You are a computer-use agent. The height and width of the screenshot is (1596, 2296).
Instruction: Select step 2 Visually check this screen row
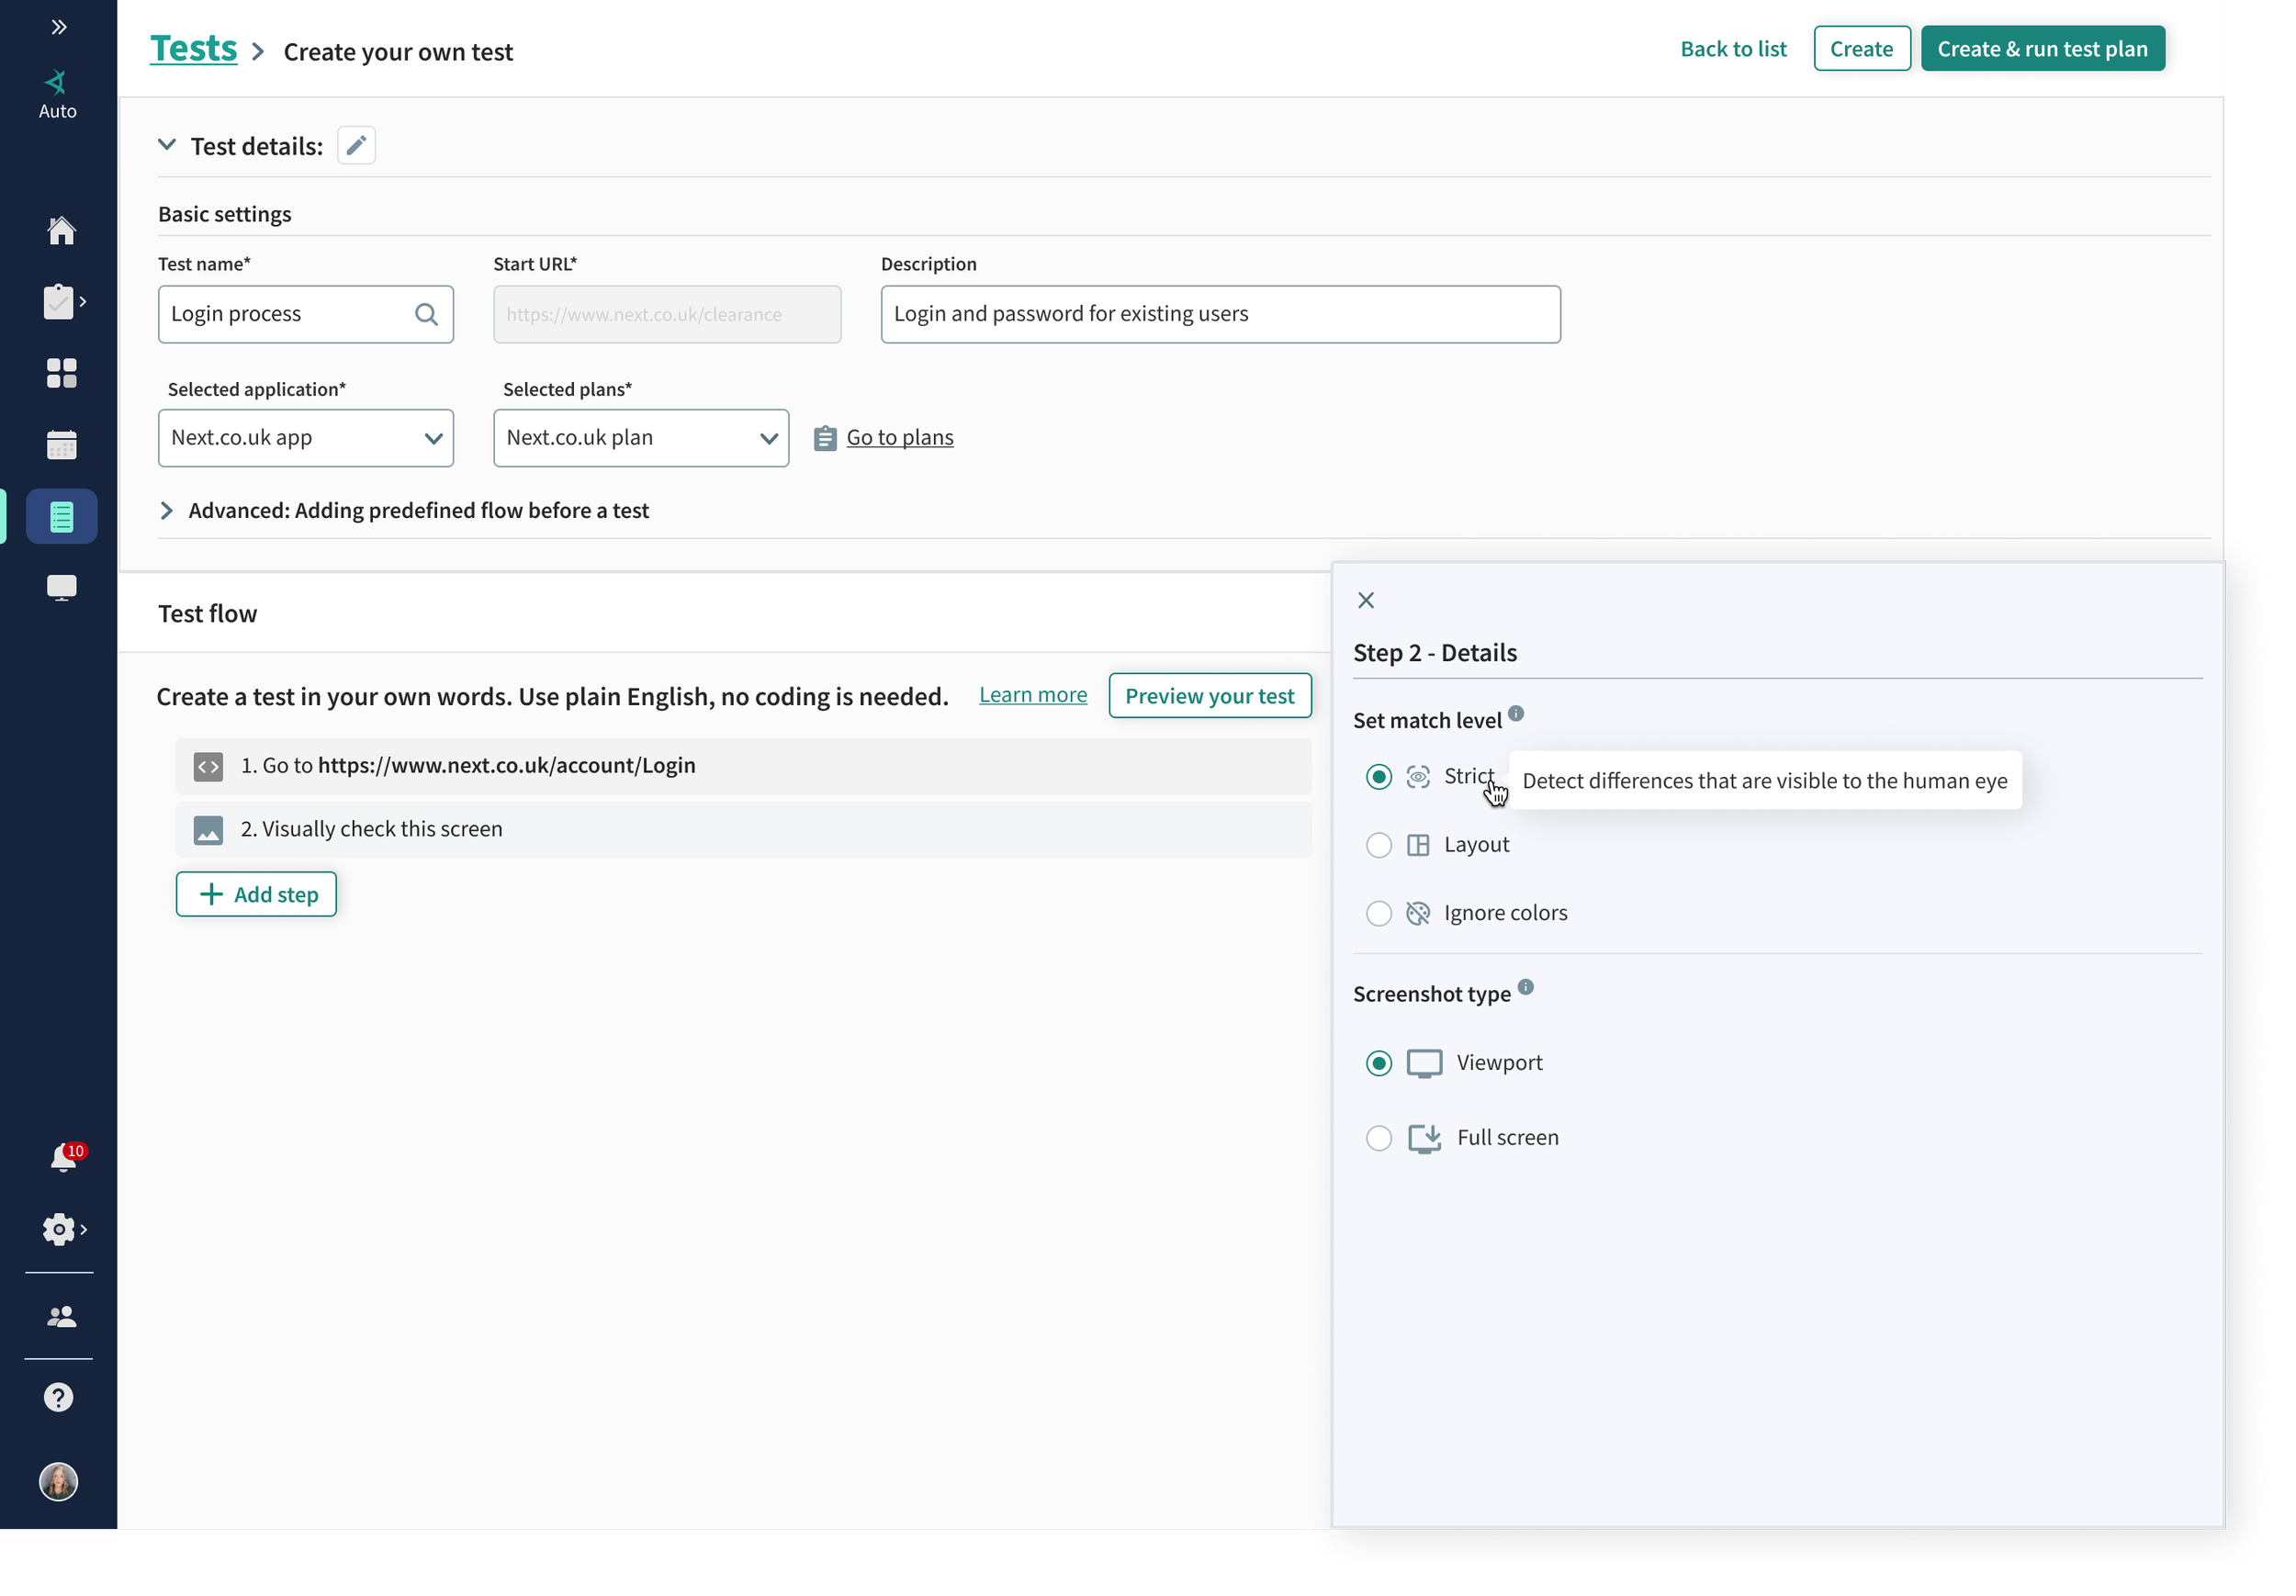[743, 830]
